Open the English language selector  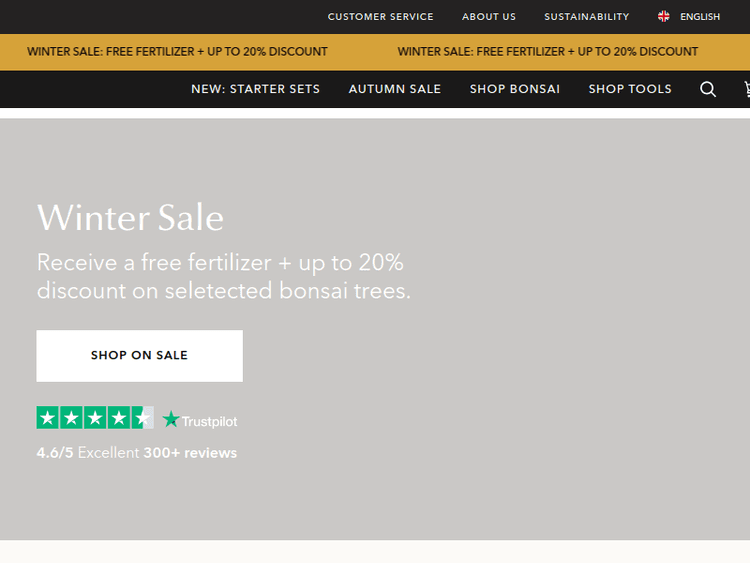(x=700, y=17)
